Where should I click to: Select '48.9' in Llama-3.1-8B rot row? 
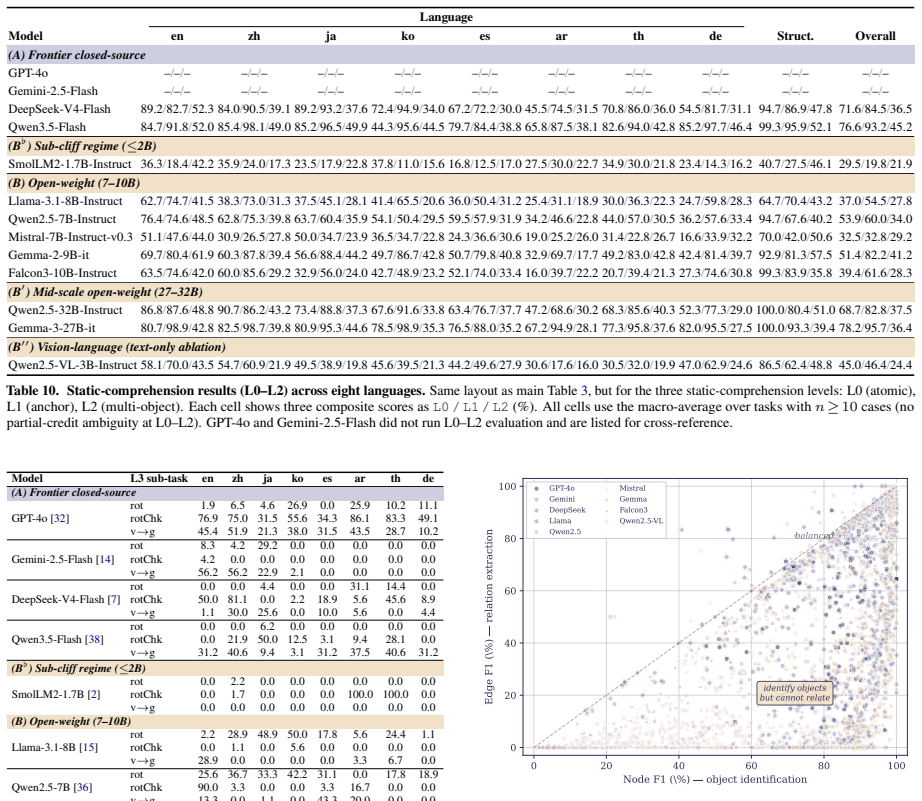click(268, 735)
